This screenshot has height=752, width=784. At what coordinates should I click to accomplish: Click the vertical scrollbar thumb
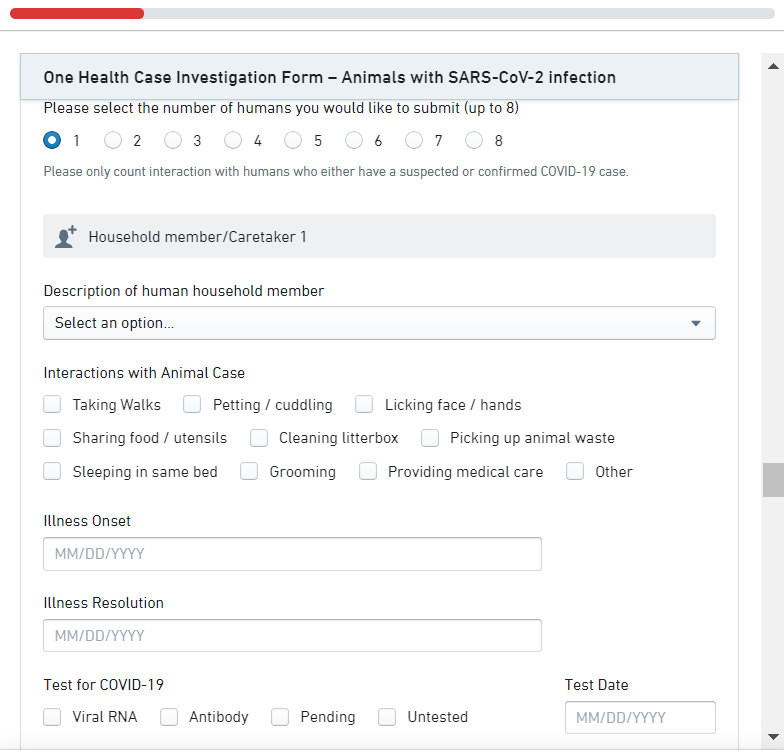(x=773, y=480)
